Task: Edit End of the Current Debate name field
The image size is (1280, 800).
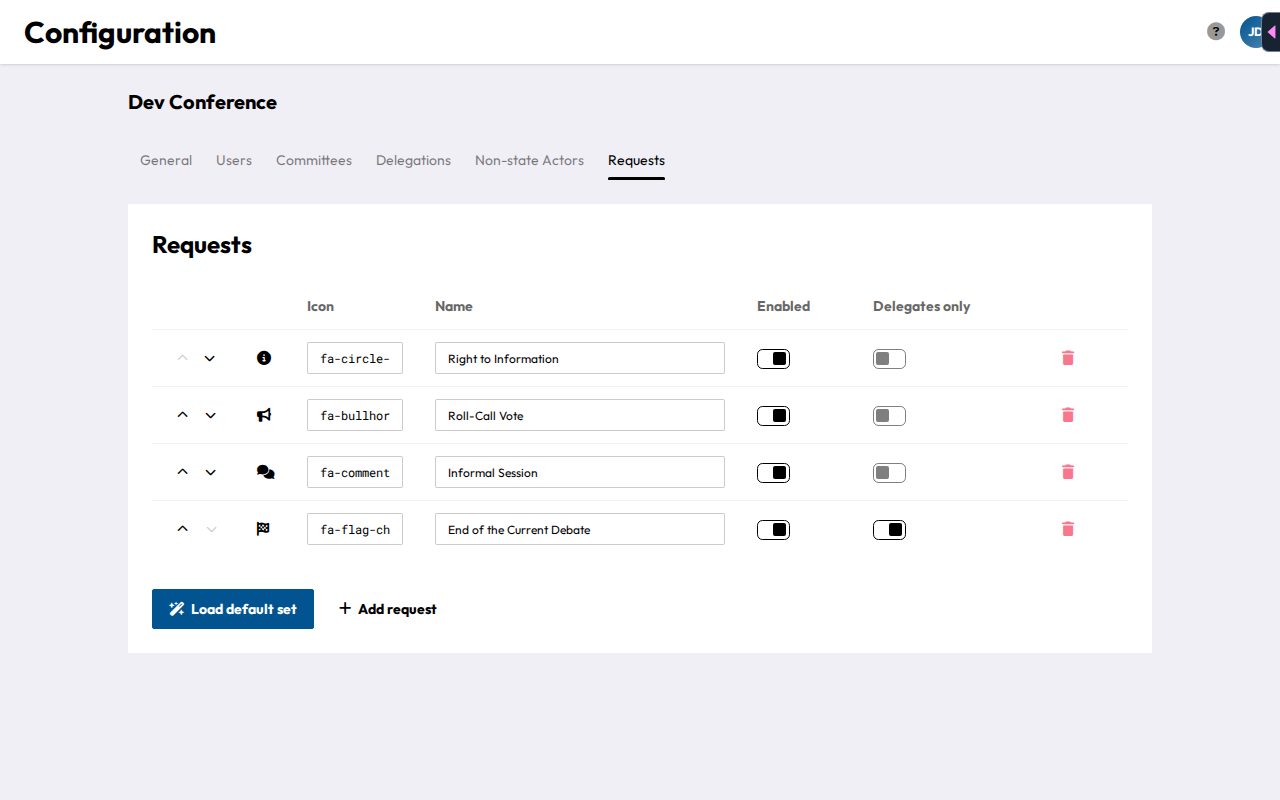Action: (580, 529)
